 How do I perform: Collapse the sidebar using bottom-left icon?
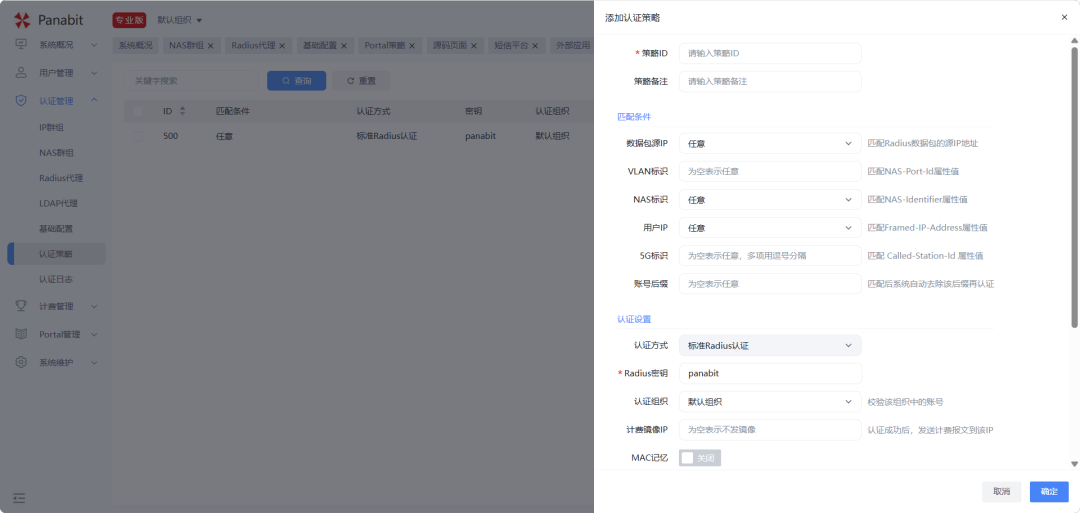pyautogui.click(x=19, y=497)
